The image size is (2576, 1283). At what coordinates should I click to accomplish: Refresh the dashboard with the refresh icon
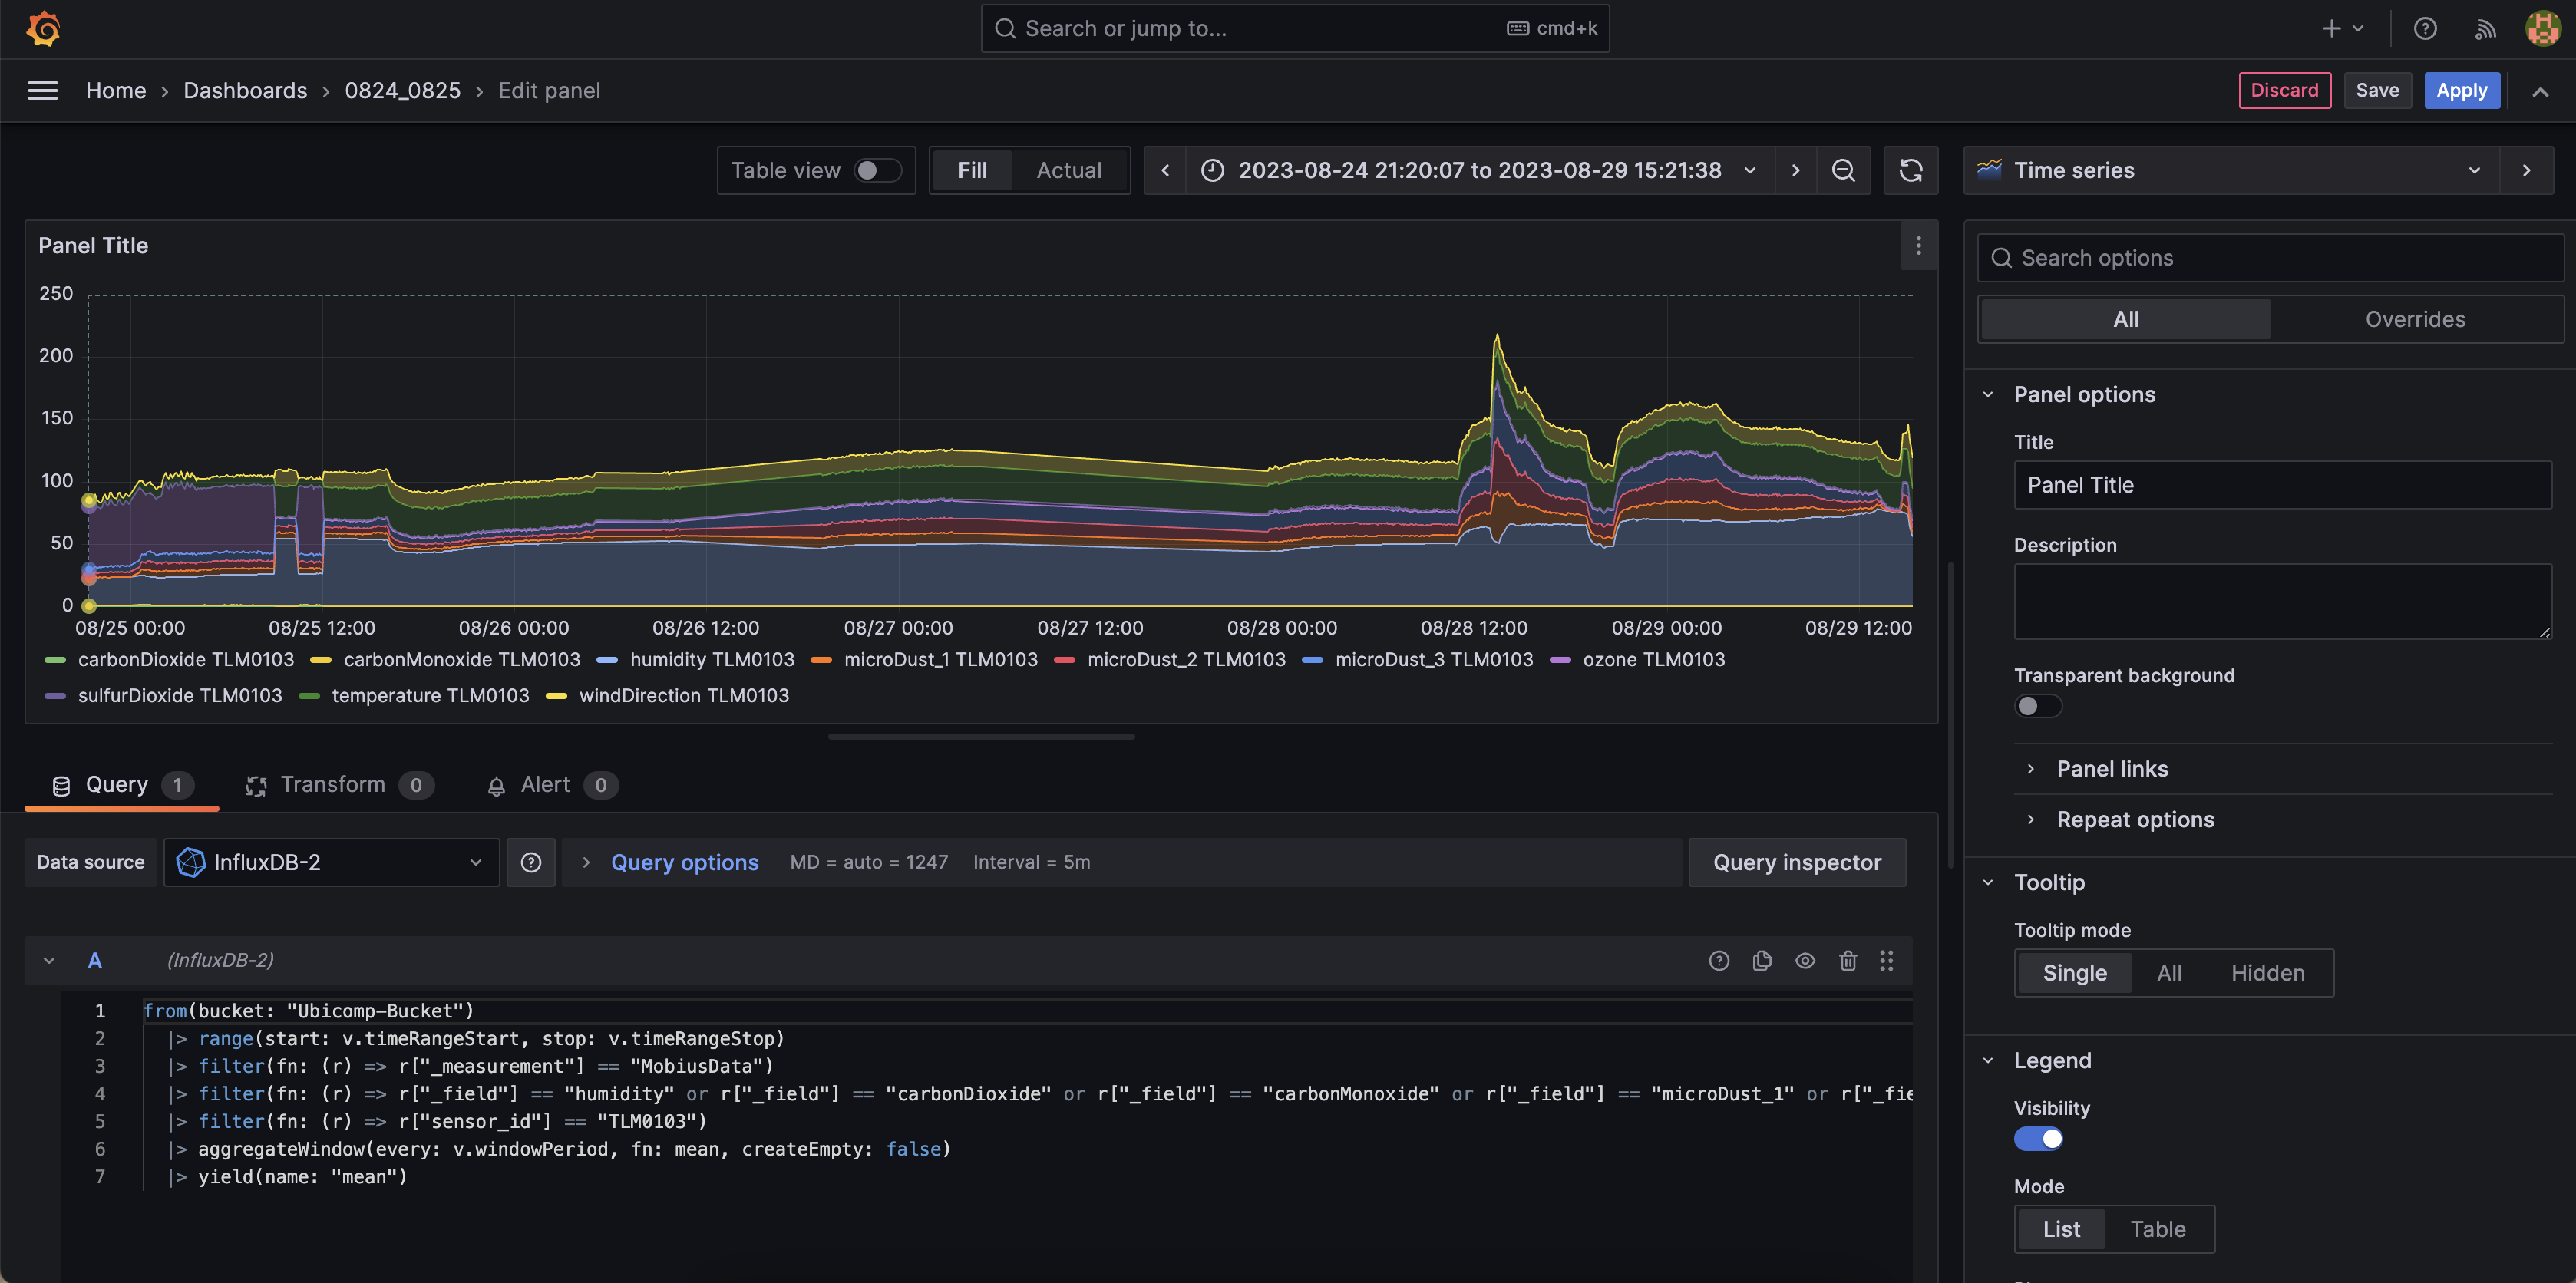point(1910,171)
